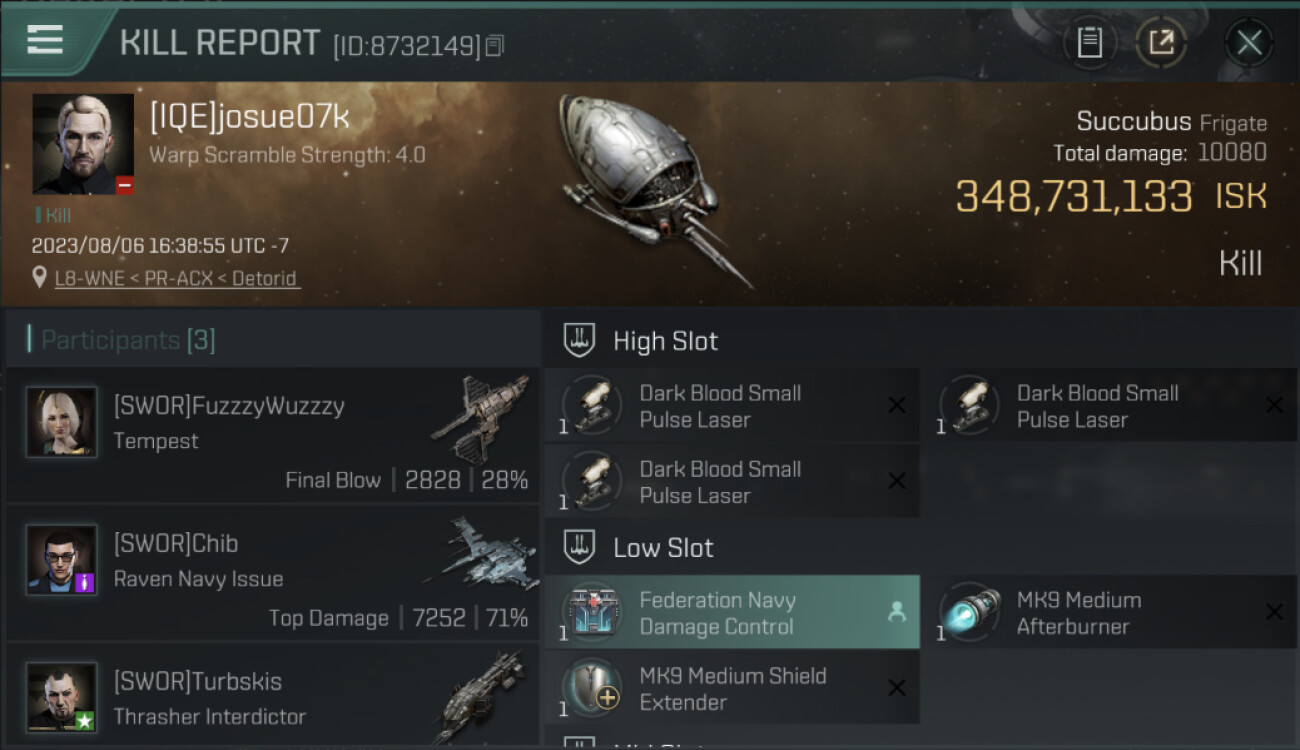Click the clipboard notes icon
The width and height of the screenshot is (1300, 750).
1089,43
